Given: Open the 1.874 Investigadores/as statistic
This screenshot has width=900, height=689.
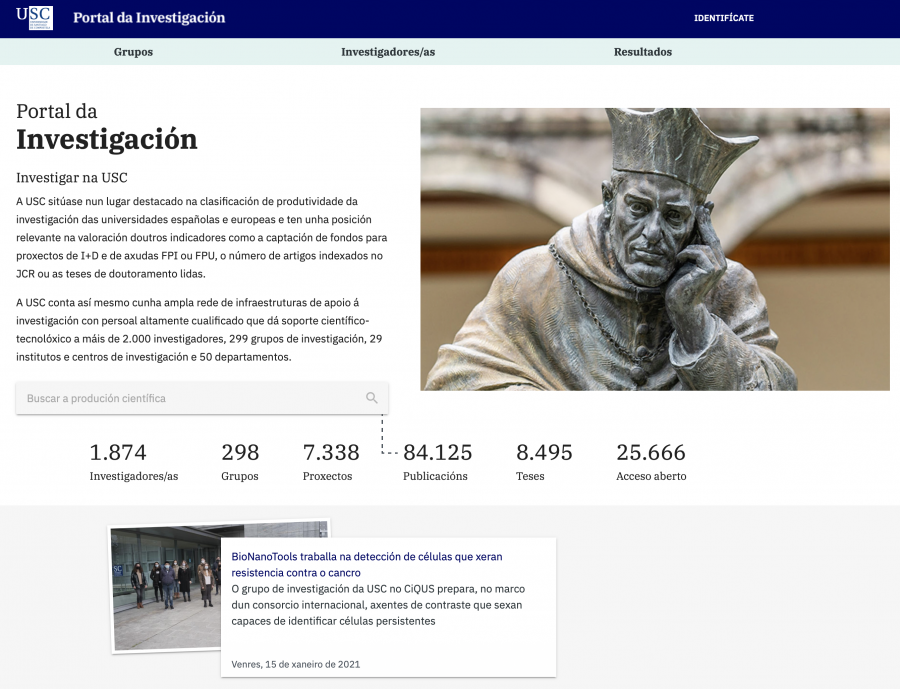Looking at the screenshot, I should click(x=134, y=462).
